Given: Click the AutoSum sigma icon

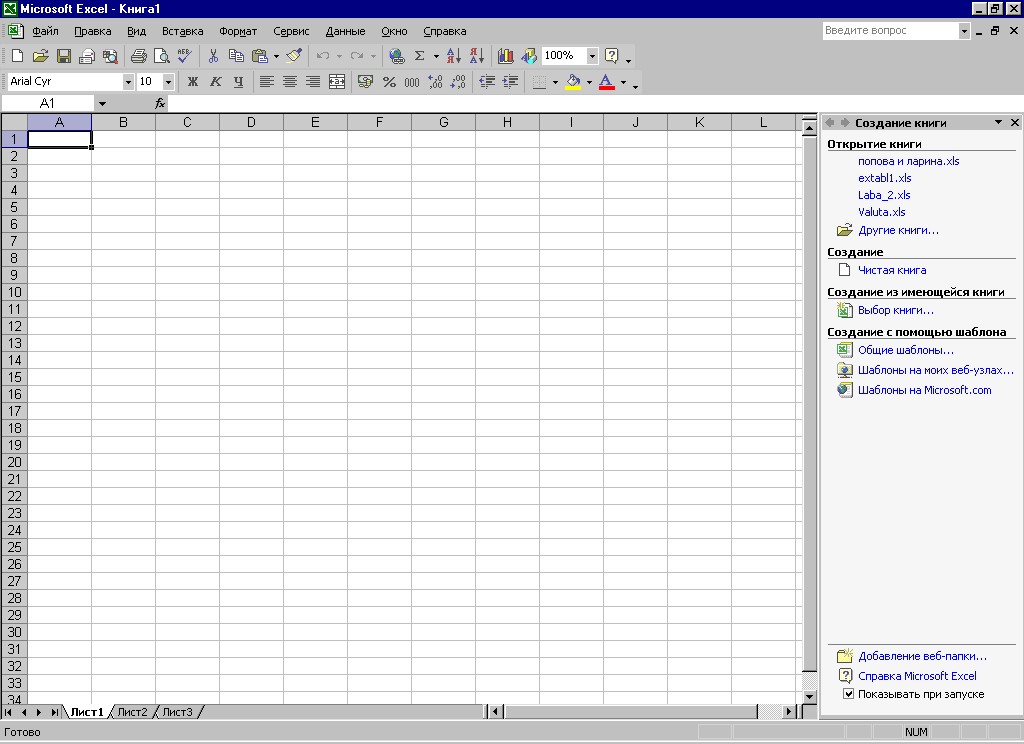Looking at the screenshot, I should pos(419,56).
